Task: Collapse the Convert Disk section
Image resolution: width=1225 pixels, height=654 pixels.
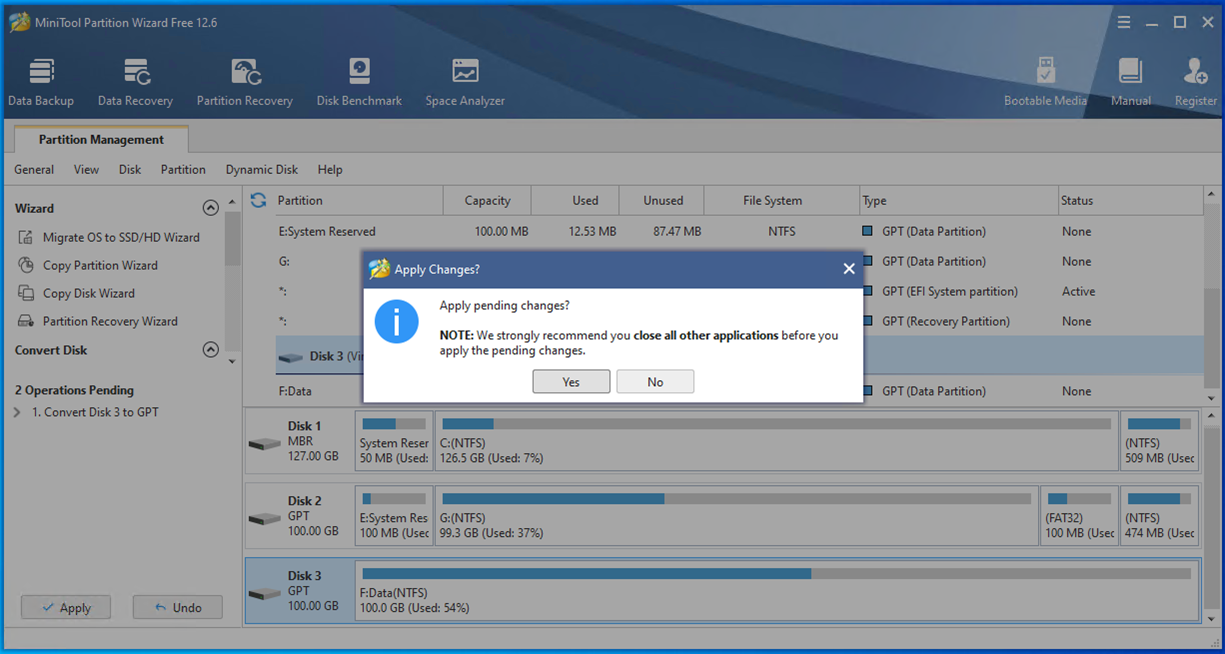Action: coord(210,350)
